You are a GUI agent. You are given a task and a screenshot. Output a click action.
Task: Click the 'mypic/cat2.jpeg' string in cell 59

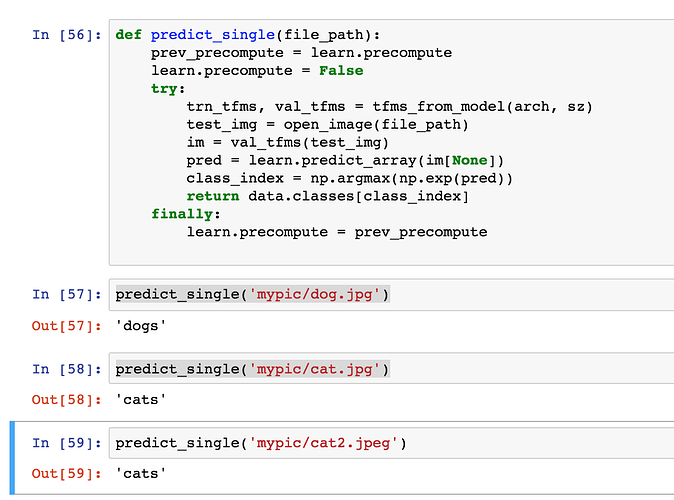pos(329,443)
